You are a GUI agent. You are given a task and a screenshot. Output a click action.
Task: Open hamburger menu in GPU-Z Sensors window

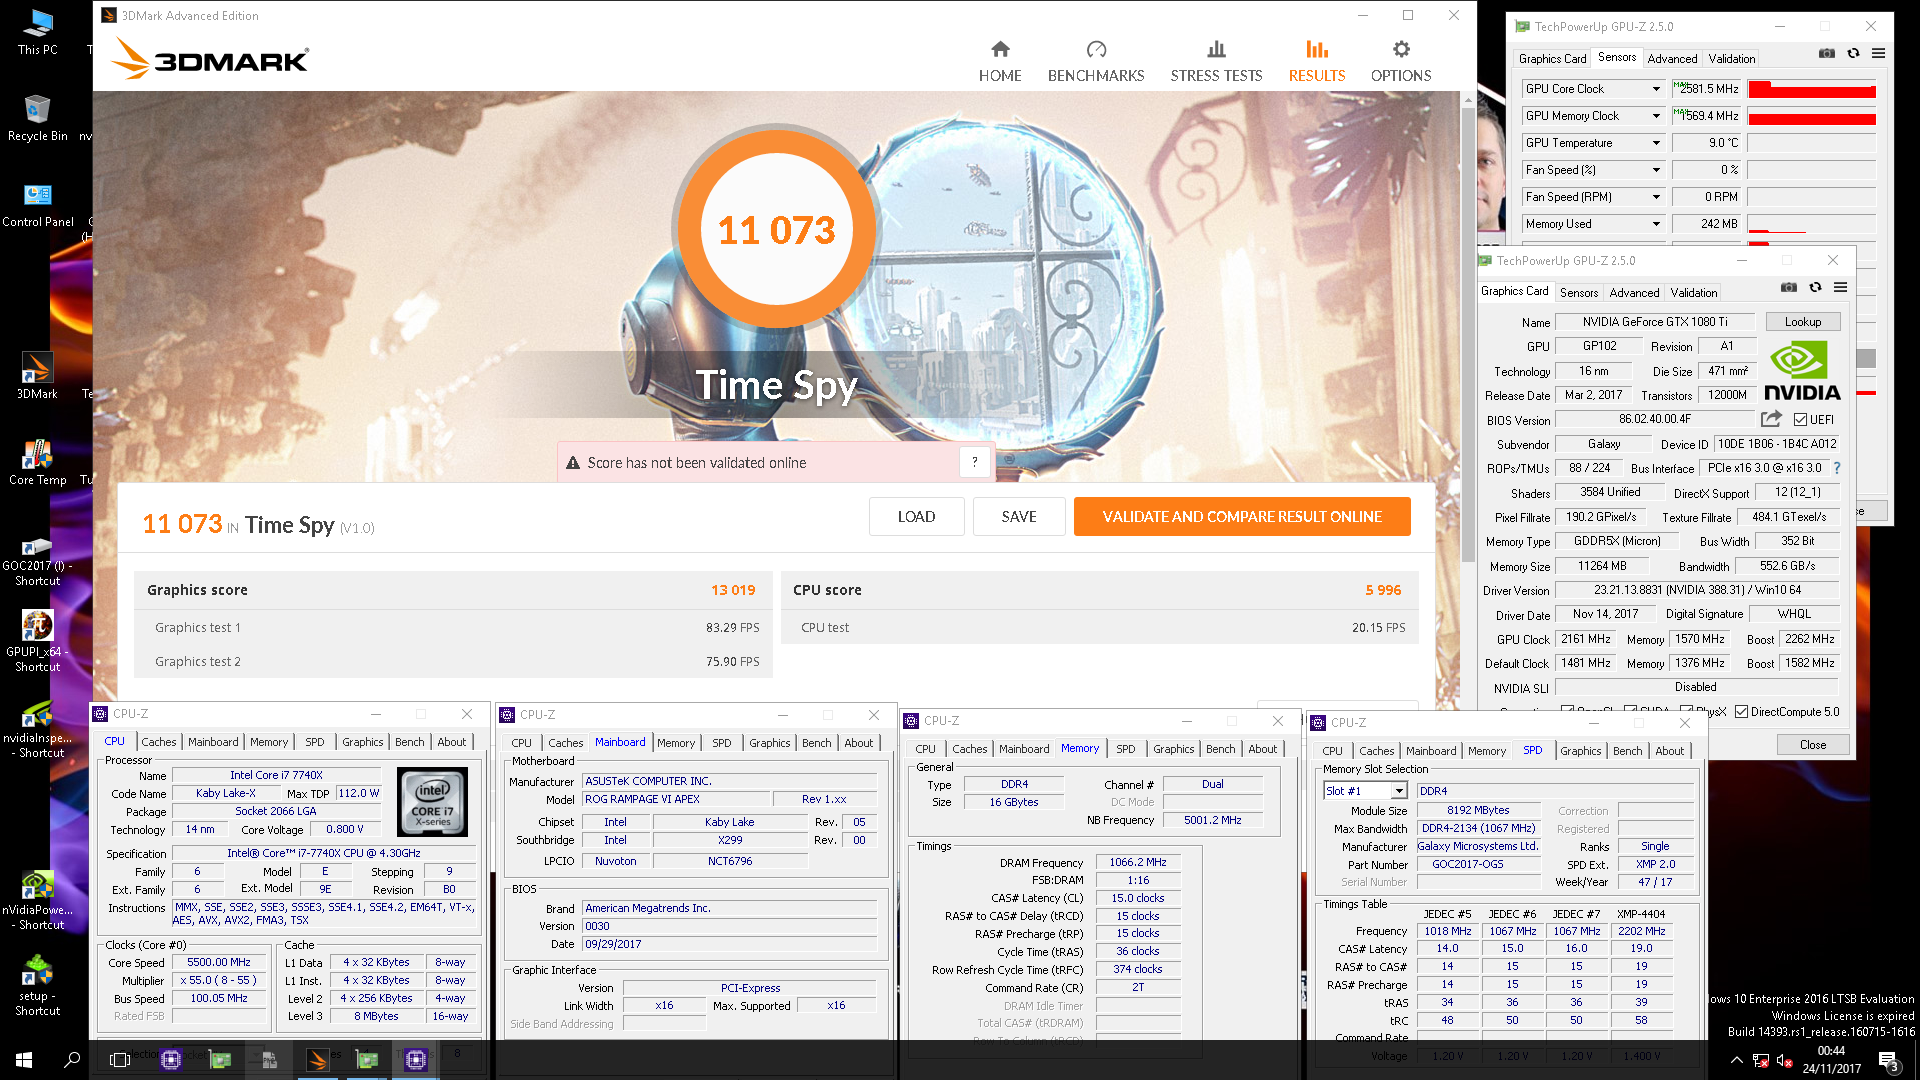pyautogui.click(x=1879, y=54)
